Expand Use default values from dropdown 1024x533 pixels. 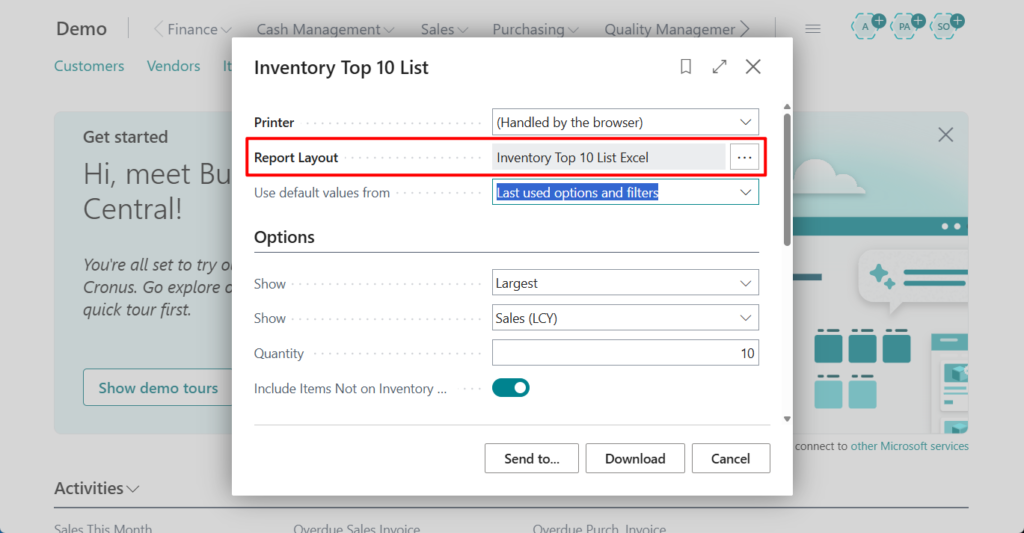point(625,192)
